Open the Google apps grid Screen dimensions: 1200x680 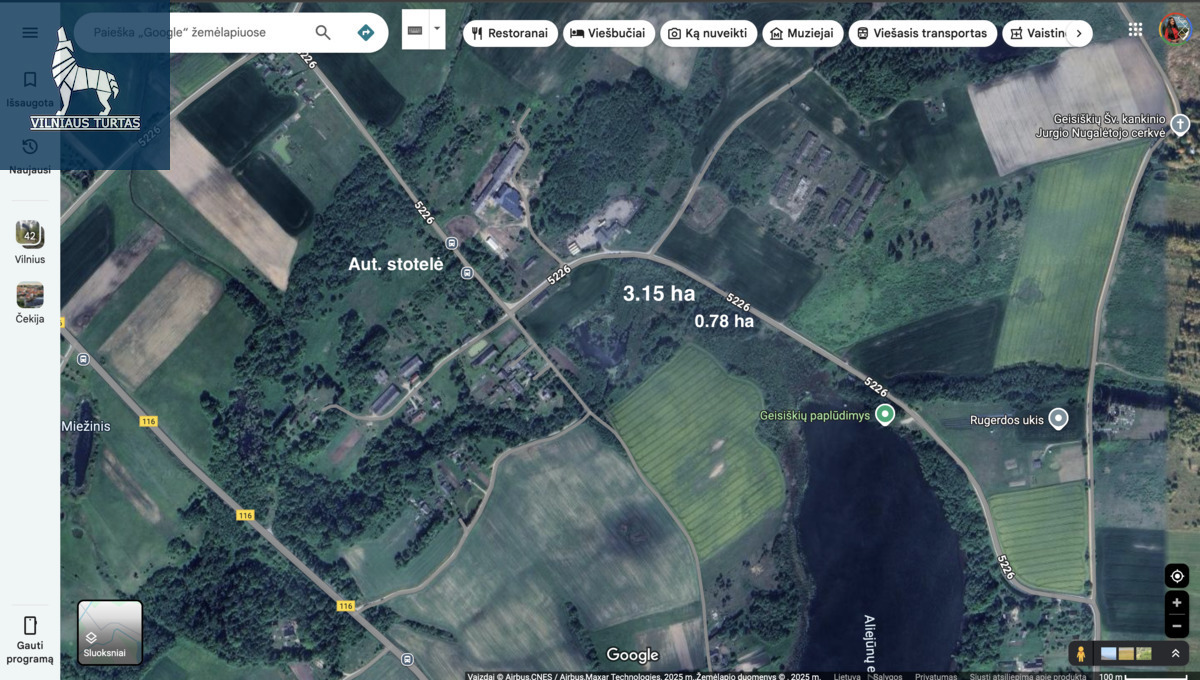pos(1135,29)
